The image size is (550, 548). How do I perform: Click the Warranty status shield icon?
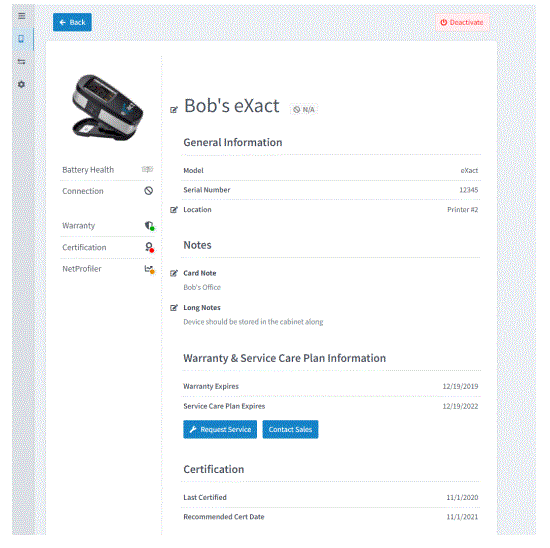149,226
